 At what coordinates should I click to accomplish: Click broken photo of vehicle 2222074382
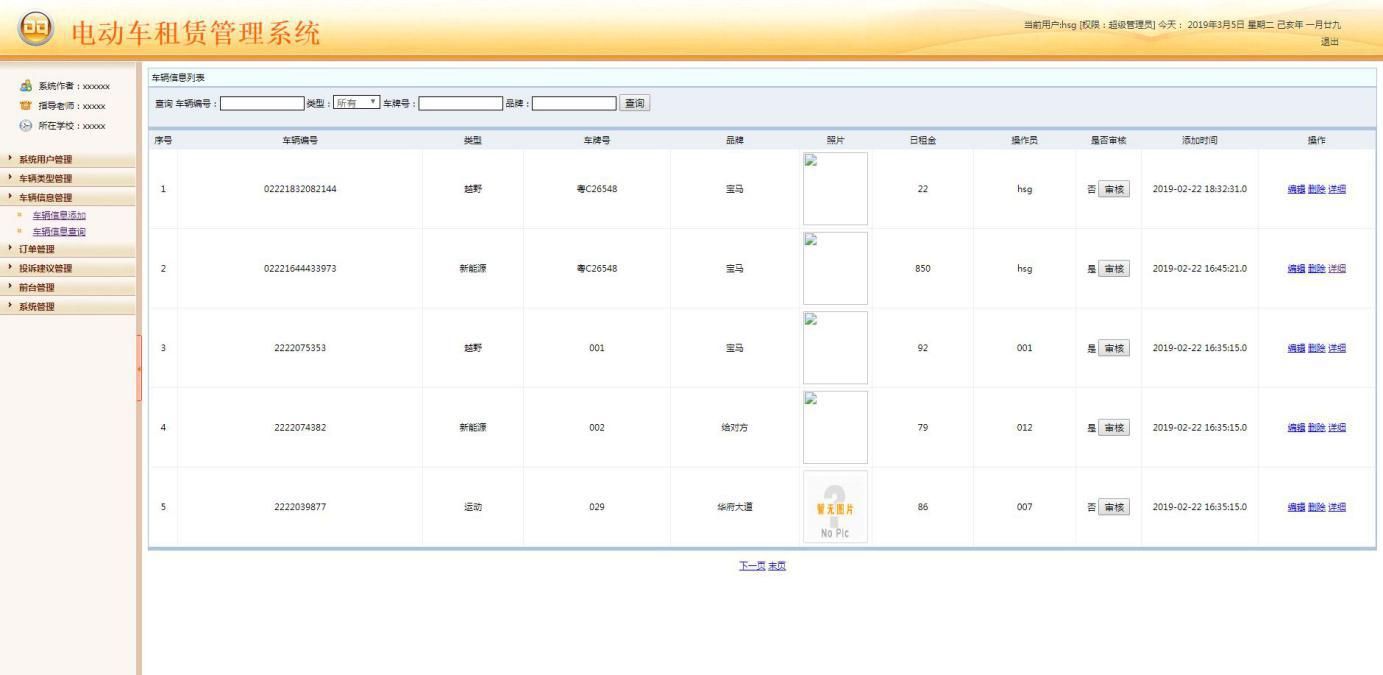(x=835, y=427)
